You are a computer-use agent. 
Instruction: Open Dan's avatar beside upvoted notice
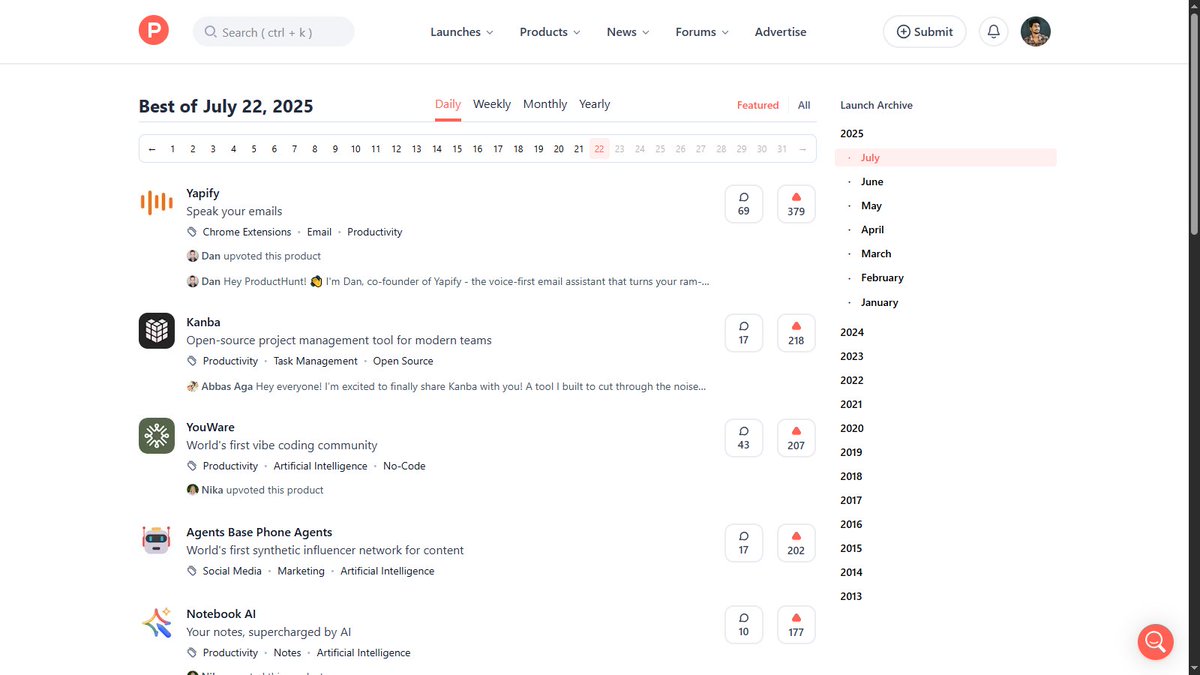coord(192,256)
